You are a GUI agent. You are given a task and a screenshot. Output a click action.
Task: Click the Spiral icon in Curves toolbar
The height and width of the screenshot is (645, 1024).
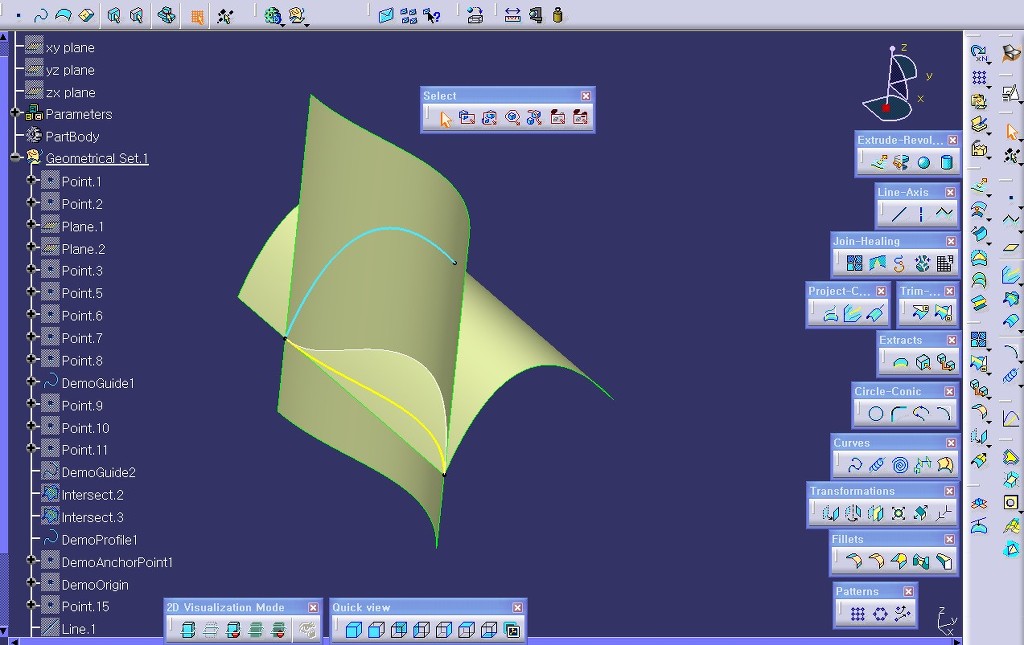point(900,465)
